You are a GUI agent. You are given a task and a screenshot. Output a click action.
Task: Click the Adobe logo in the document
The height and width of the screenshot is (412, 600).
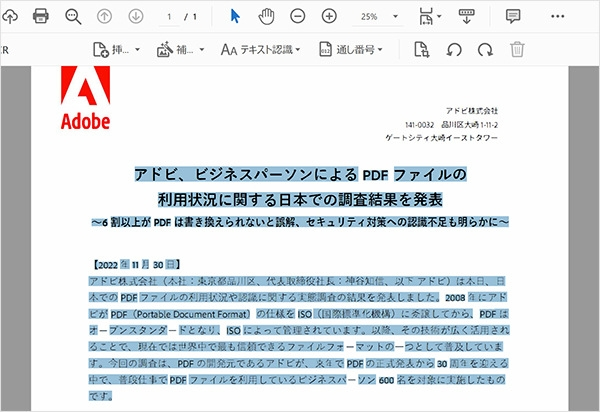pyautogui.click(x=85, y=98)
